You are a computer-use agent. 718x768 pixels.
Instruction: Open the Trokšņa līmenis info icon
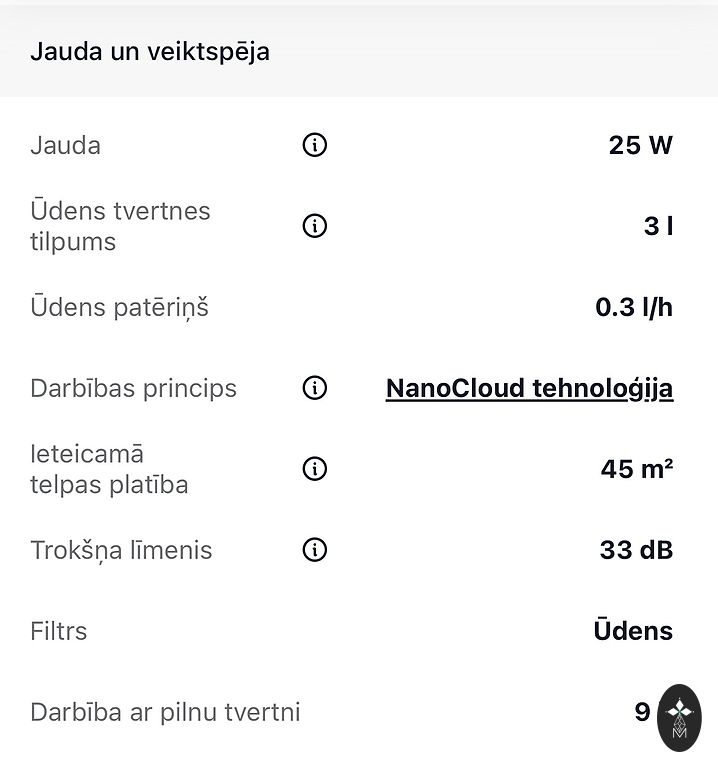314,550
